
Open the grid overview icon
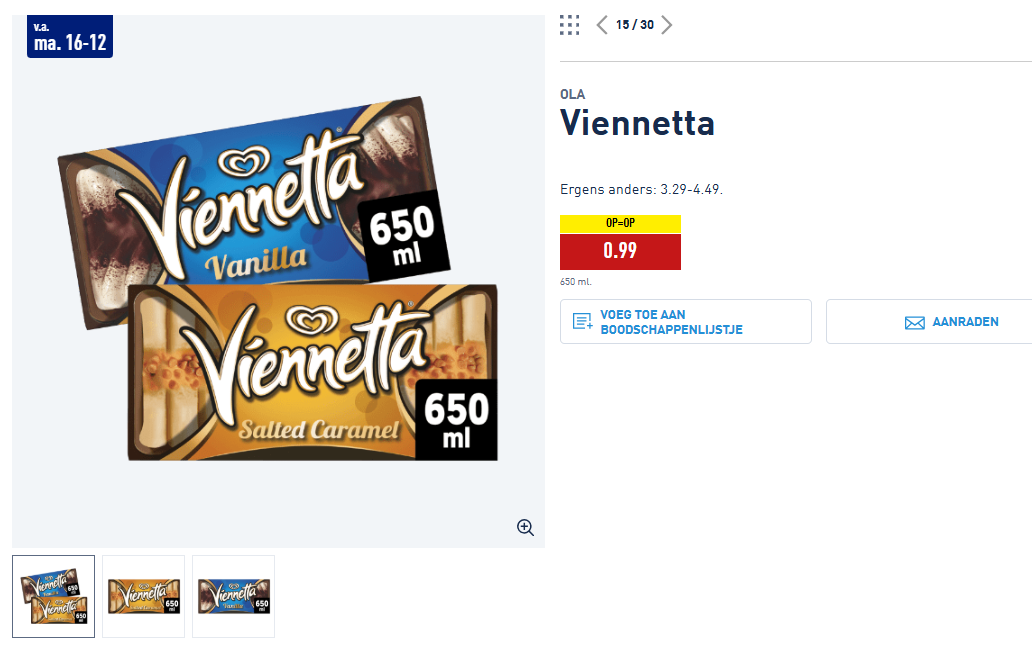tap(569, 25)
